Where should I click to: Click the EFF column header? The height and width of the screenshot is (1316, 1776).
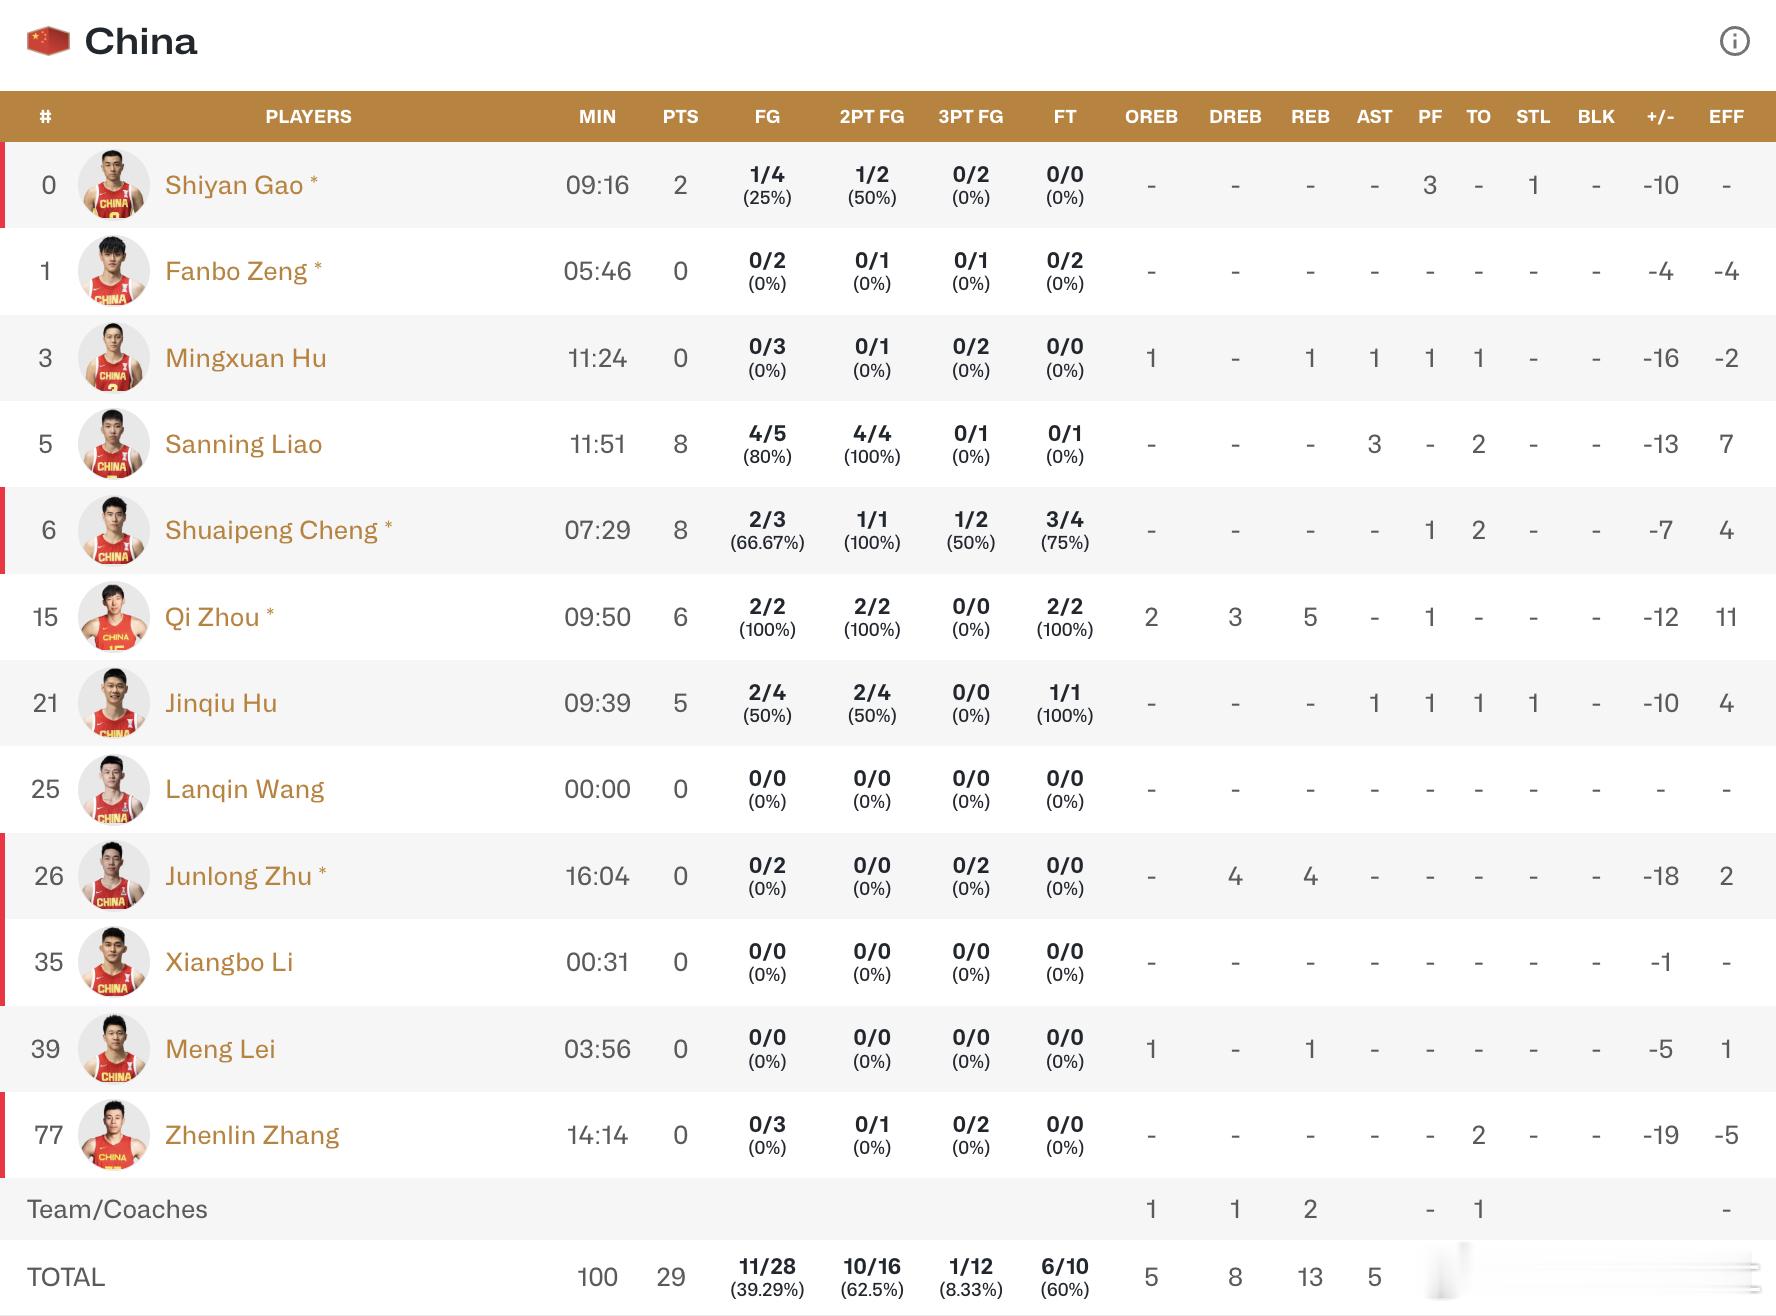(1726, 117)
